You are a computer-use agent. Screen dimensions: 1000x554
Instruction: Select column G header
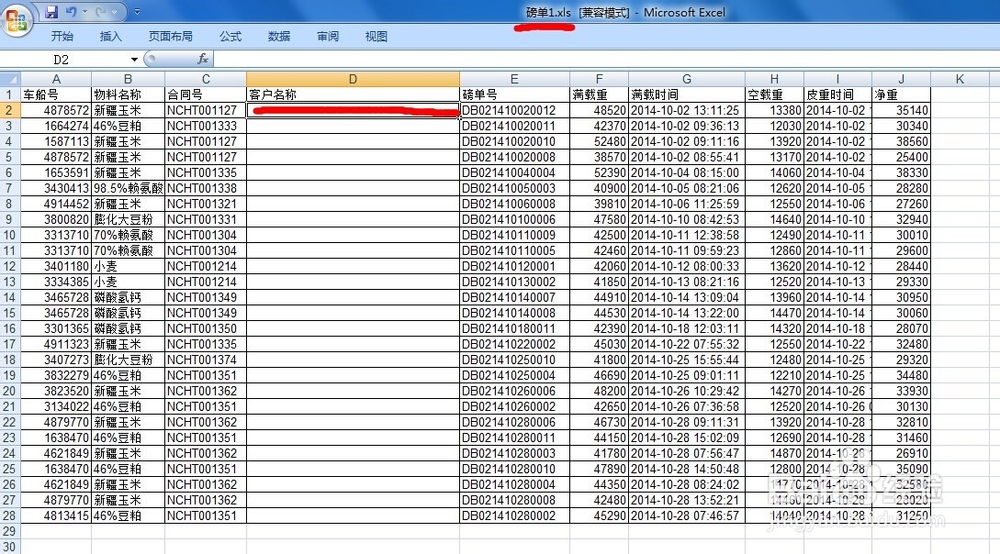click(x=686, y=79)
